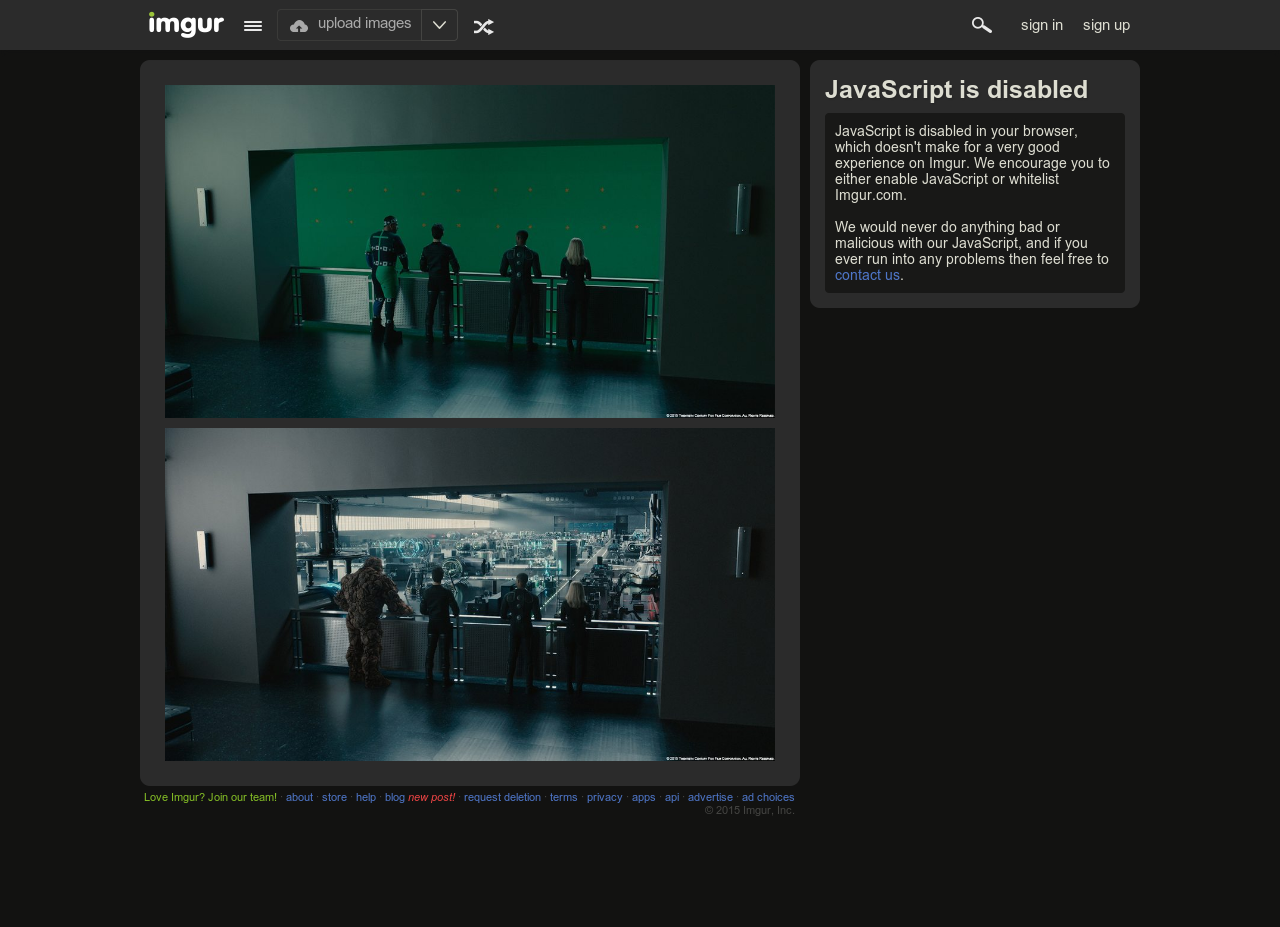Click the contact us link
The height and width of the screenshot is (927, 1280).
[x=867, y=275]
